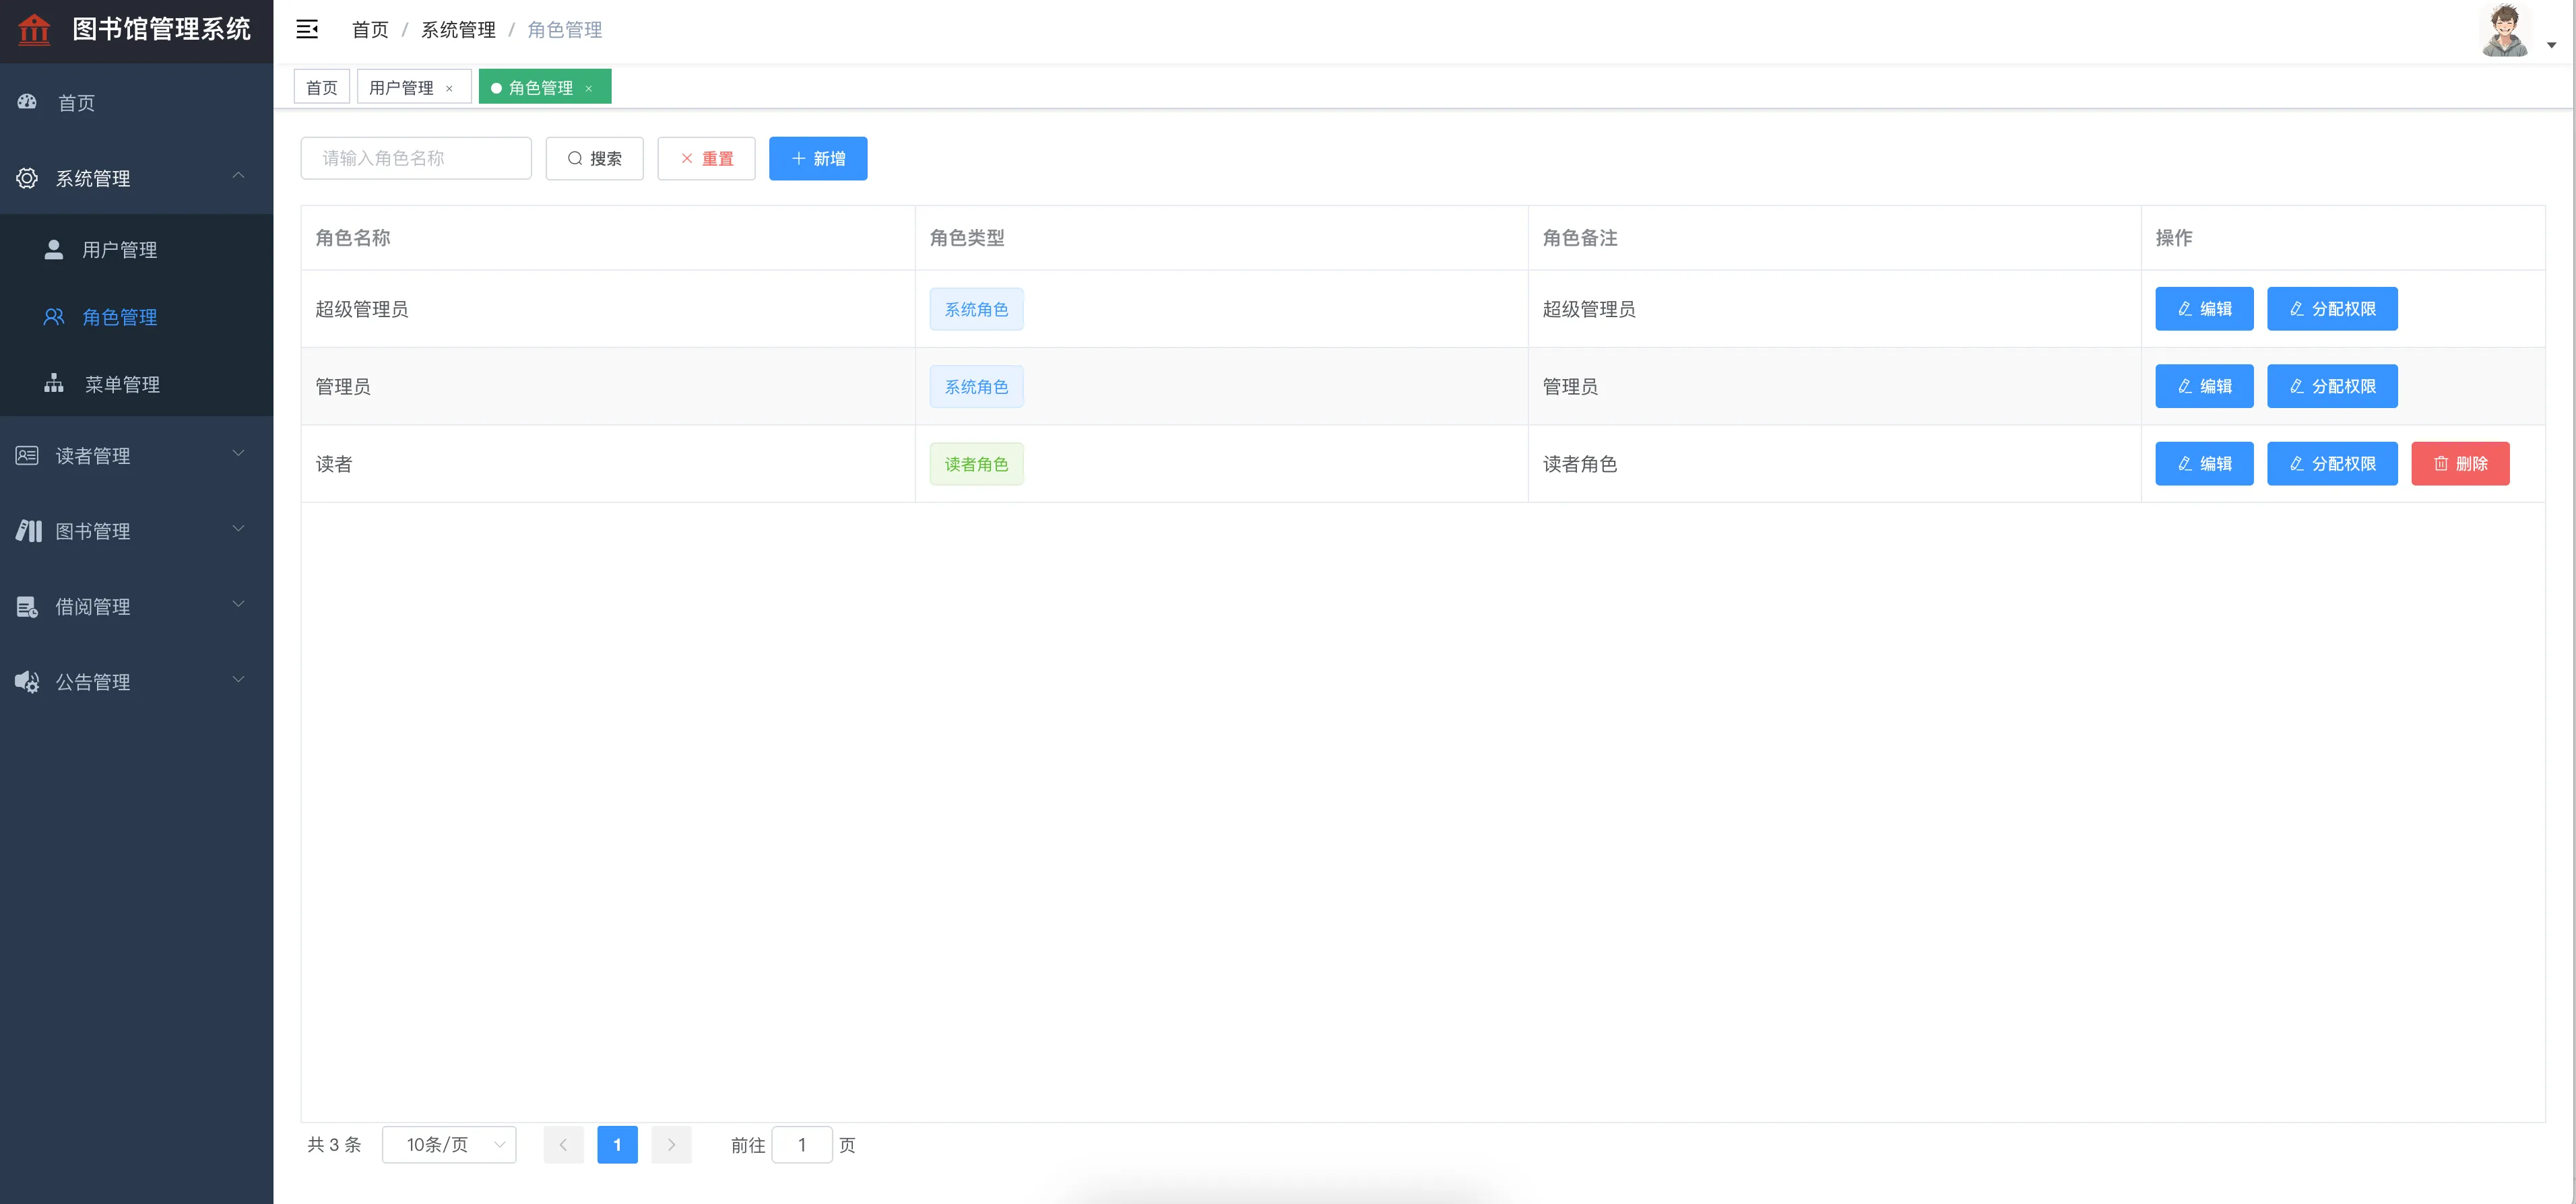Close the 用户管理 tab
Viewport: 2576px width, 1204px height.
click(449, 88)
